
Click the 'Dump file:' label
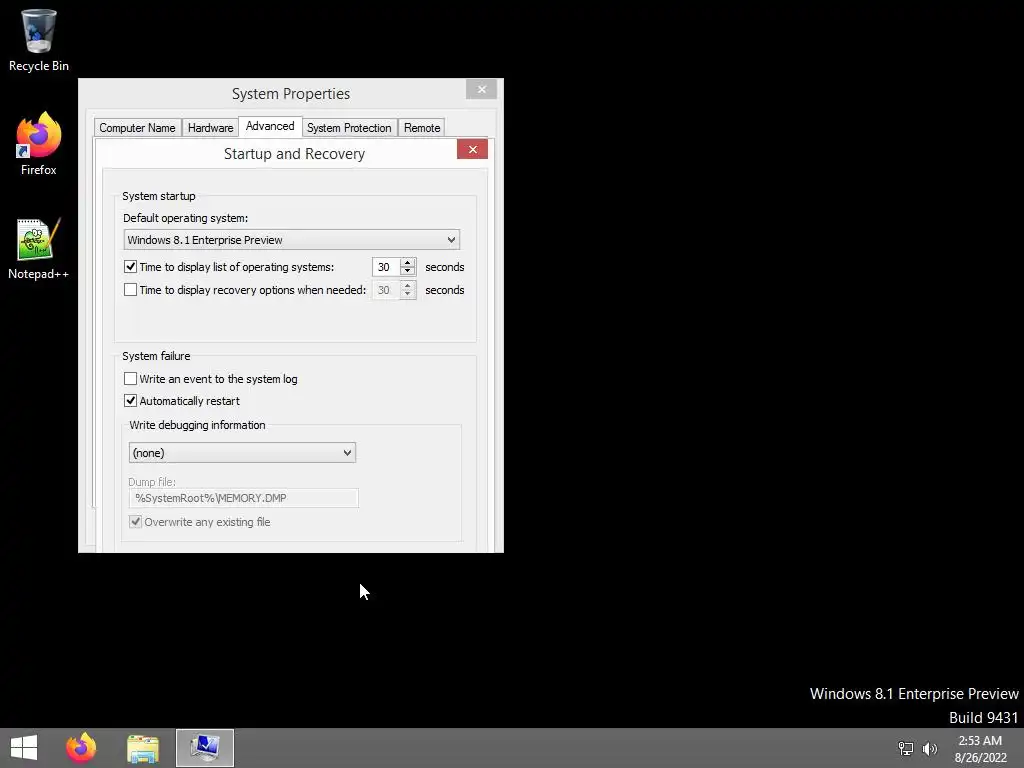(x=152, y=482)
